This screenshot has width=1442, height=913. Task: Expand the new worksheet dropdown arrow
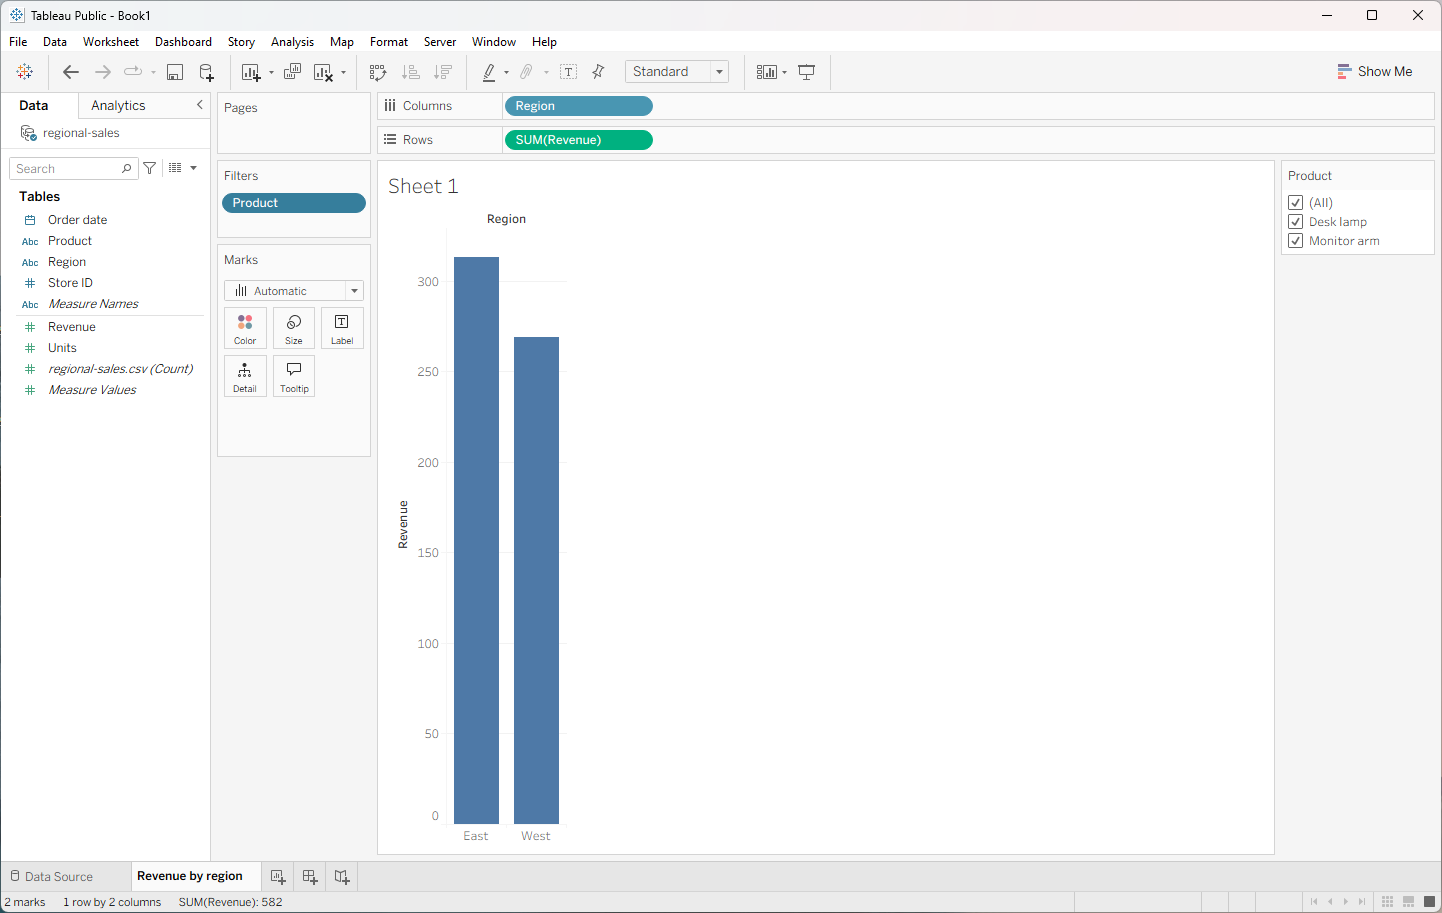click(271, 72)
